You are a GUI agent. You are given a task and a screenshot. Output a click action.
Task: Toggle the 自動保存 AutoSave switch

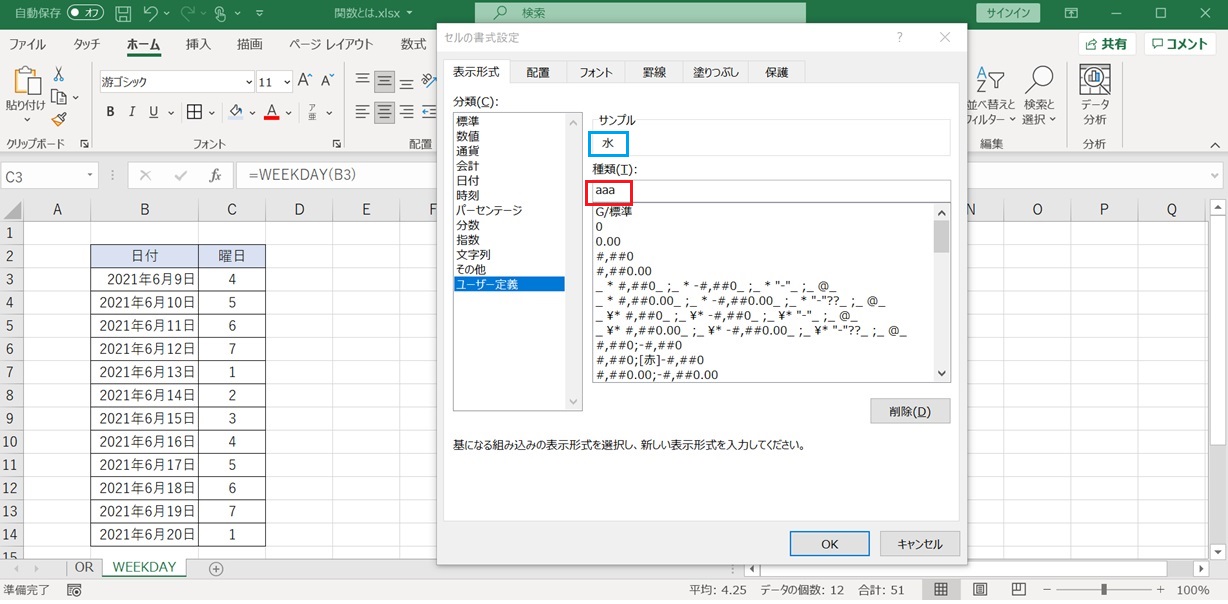coord(86,15)
